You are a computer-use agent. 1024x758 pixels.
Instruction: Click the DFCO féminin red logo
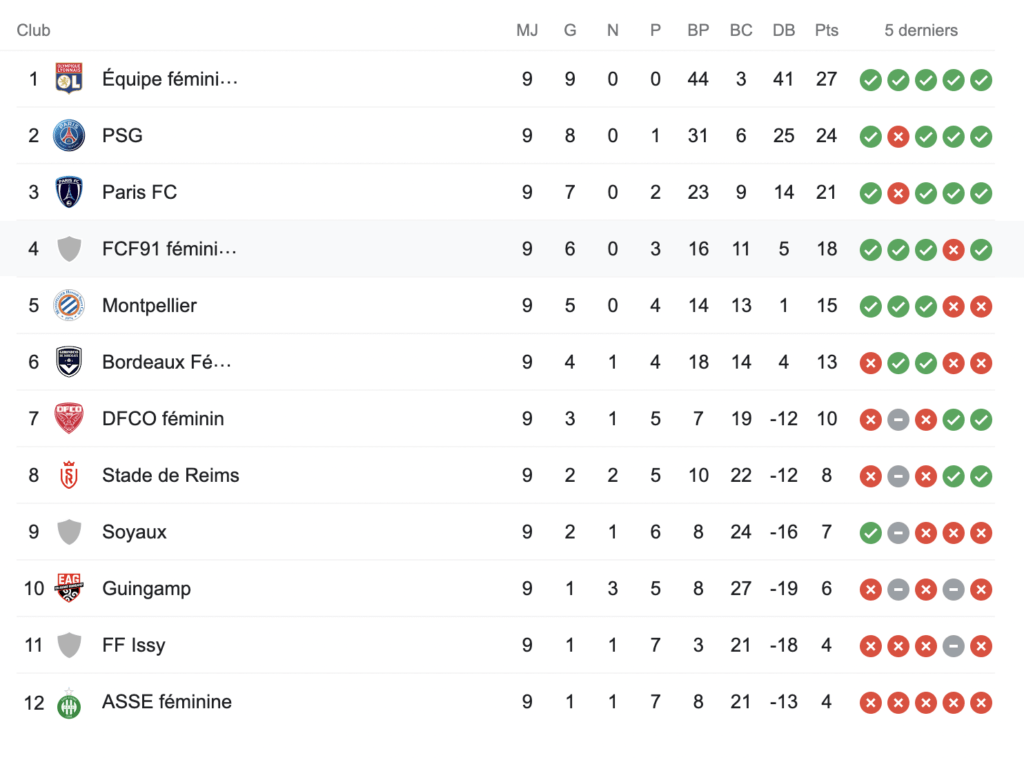(69, 418)
